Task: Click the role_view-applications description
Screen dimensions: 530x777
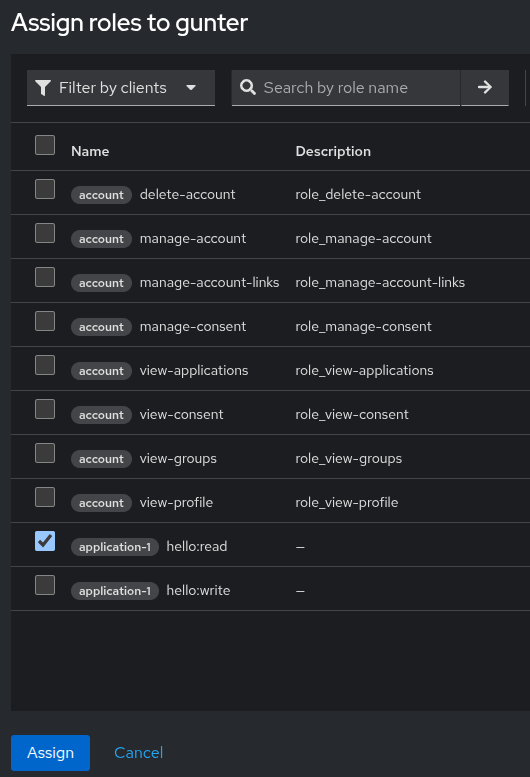Action: pos(365,371)
